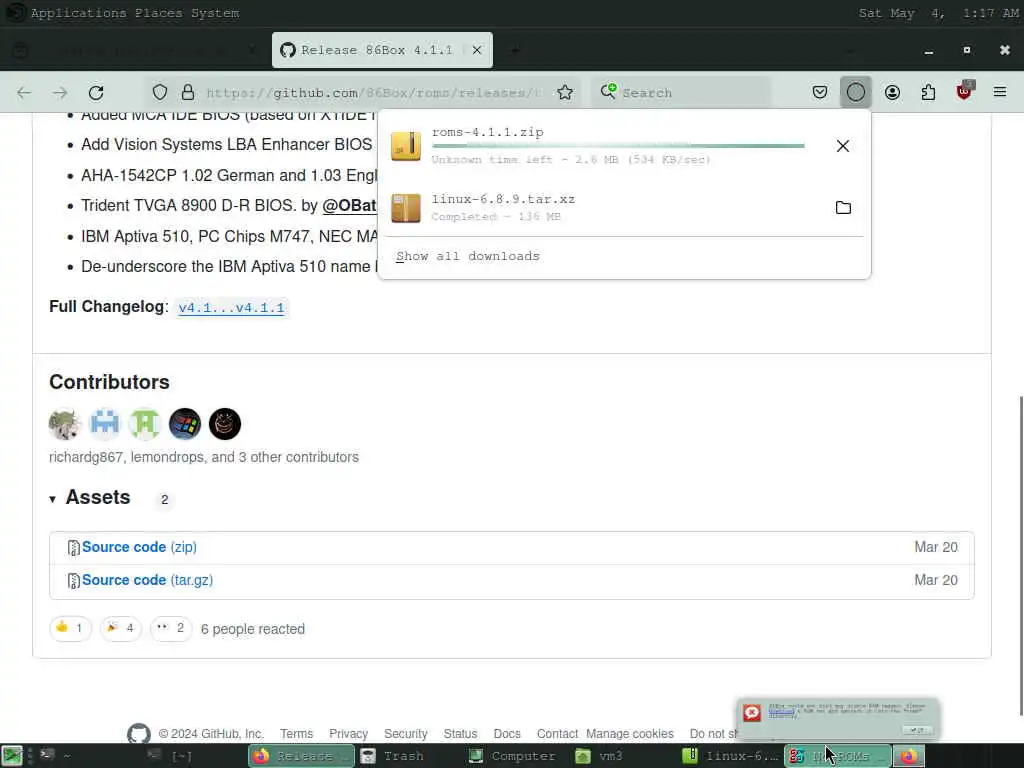Image resolution: width=1024 pixels, height=768 pixels.
Task: Open the Places menu
Action: tap(158, 13)
